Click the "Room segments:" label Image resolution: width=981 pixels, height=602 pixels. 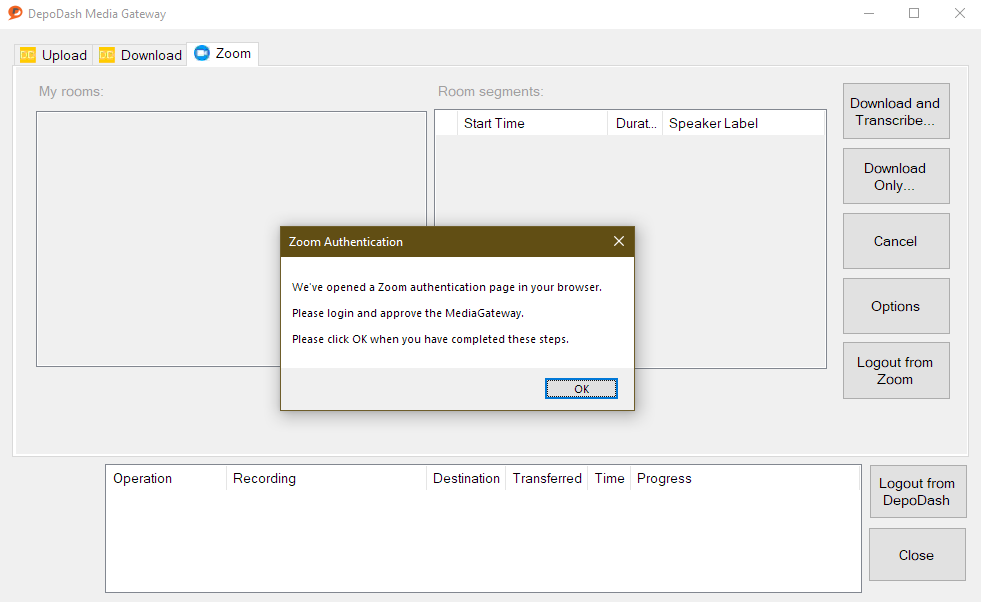(x=490, y=91)
